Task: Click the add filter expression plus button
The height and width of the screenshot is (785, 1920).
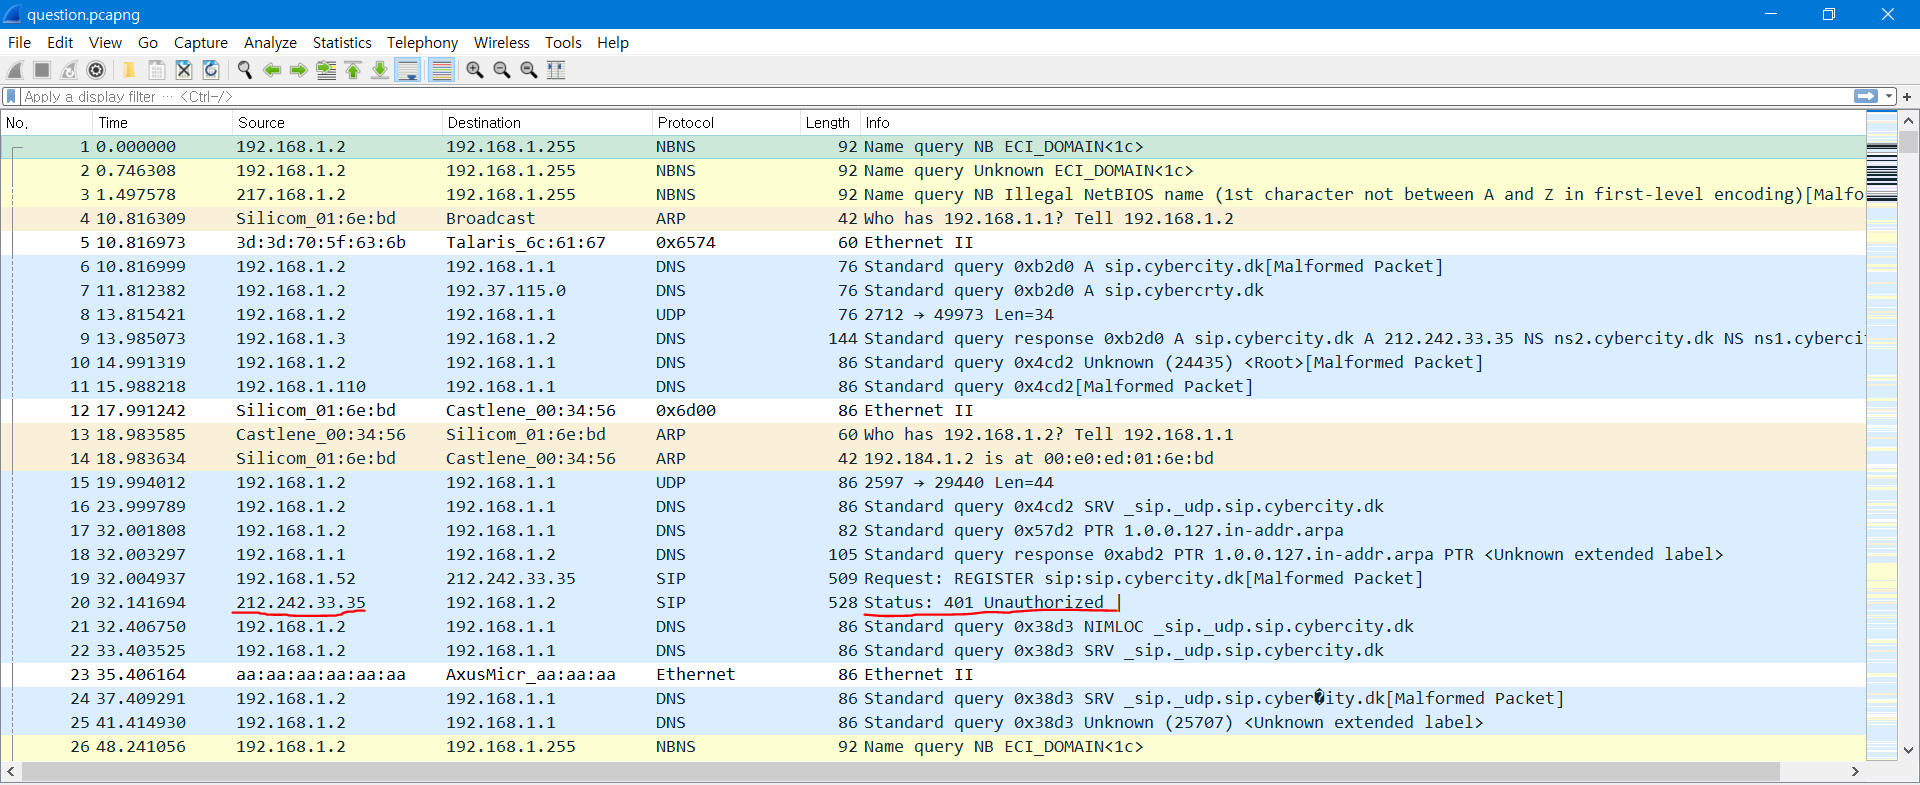Action: tap(1907, 97)
